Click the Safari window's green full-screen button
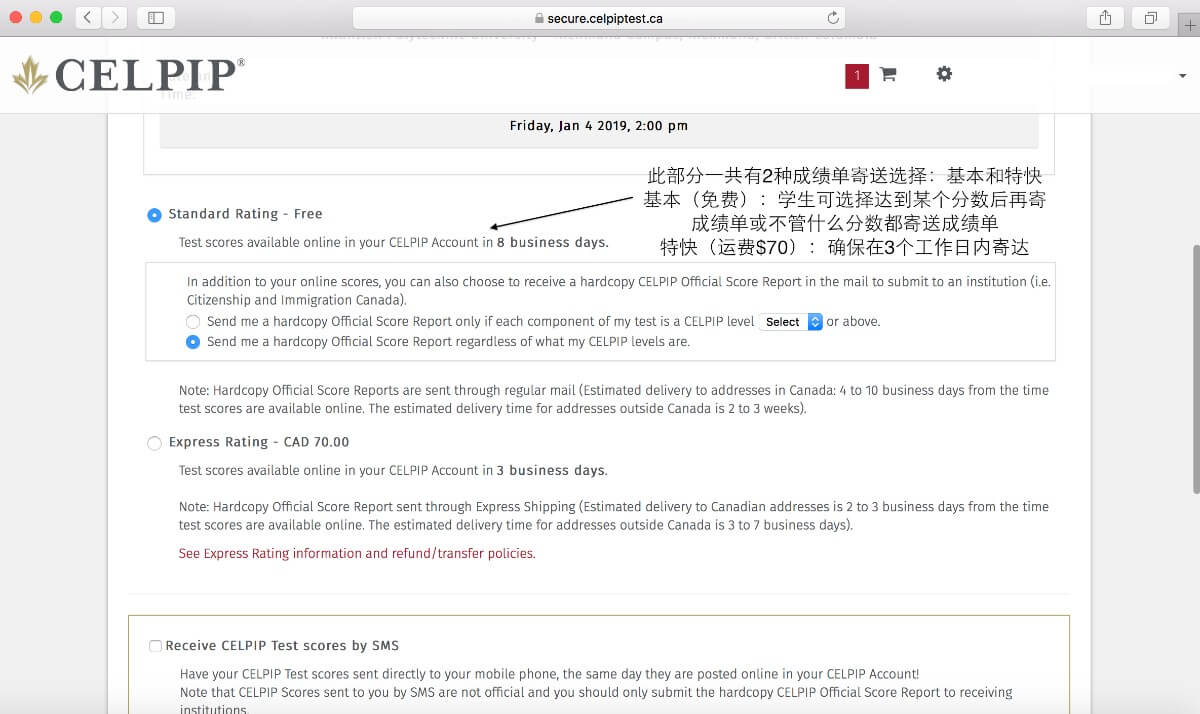 tap(56, 17)
